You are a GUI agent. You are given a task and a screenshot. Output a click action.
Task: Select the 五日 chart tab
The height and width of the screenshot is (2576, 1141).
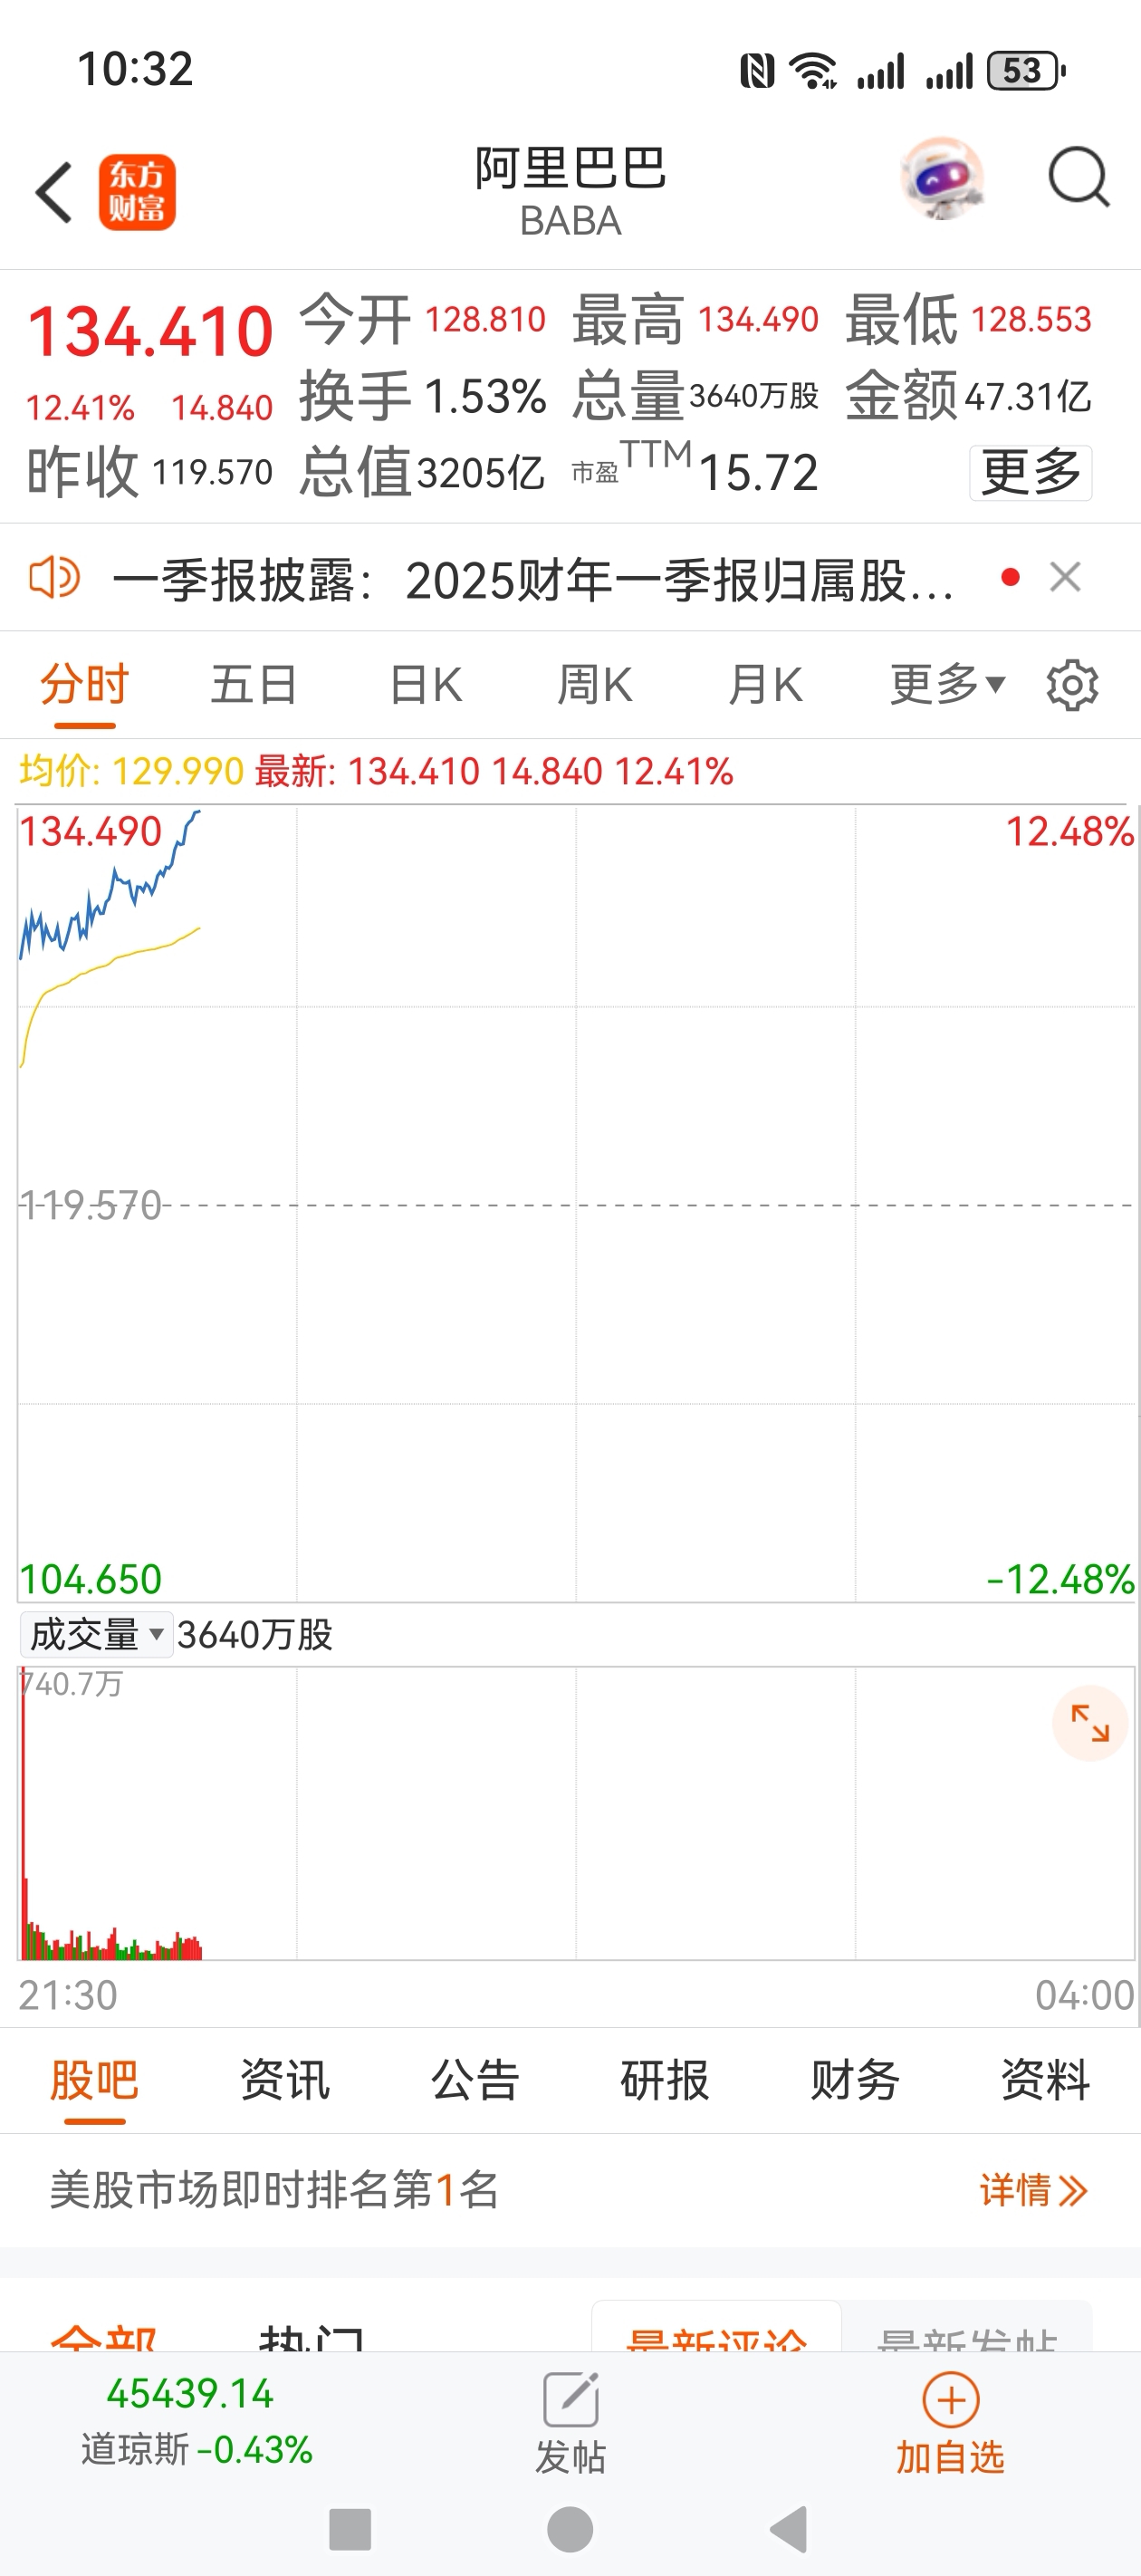tap(254, 685)
